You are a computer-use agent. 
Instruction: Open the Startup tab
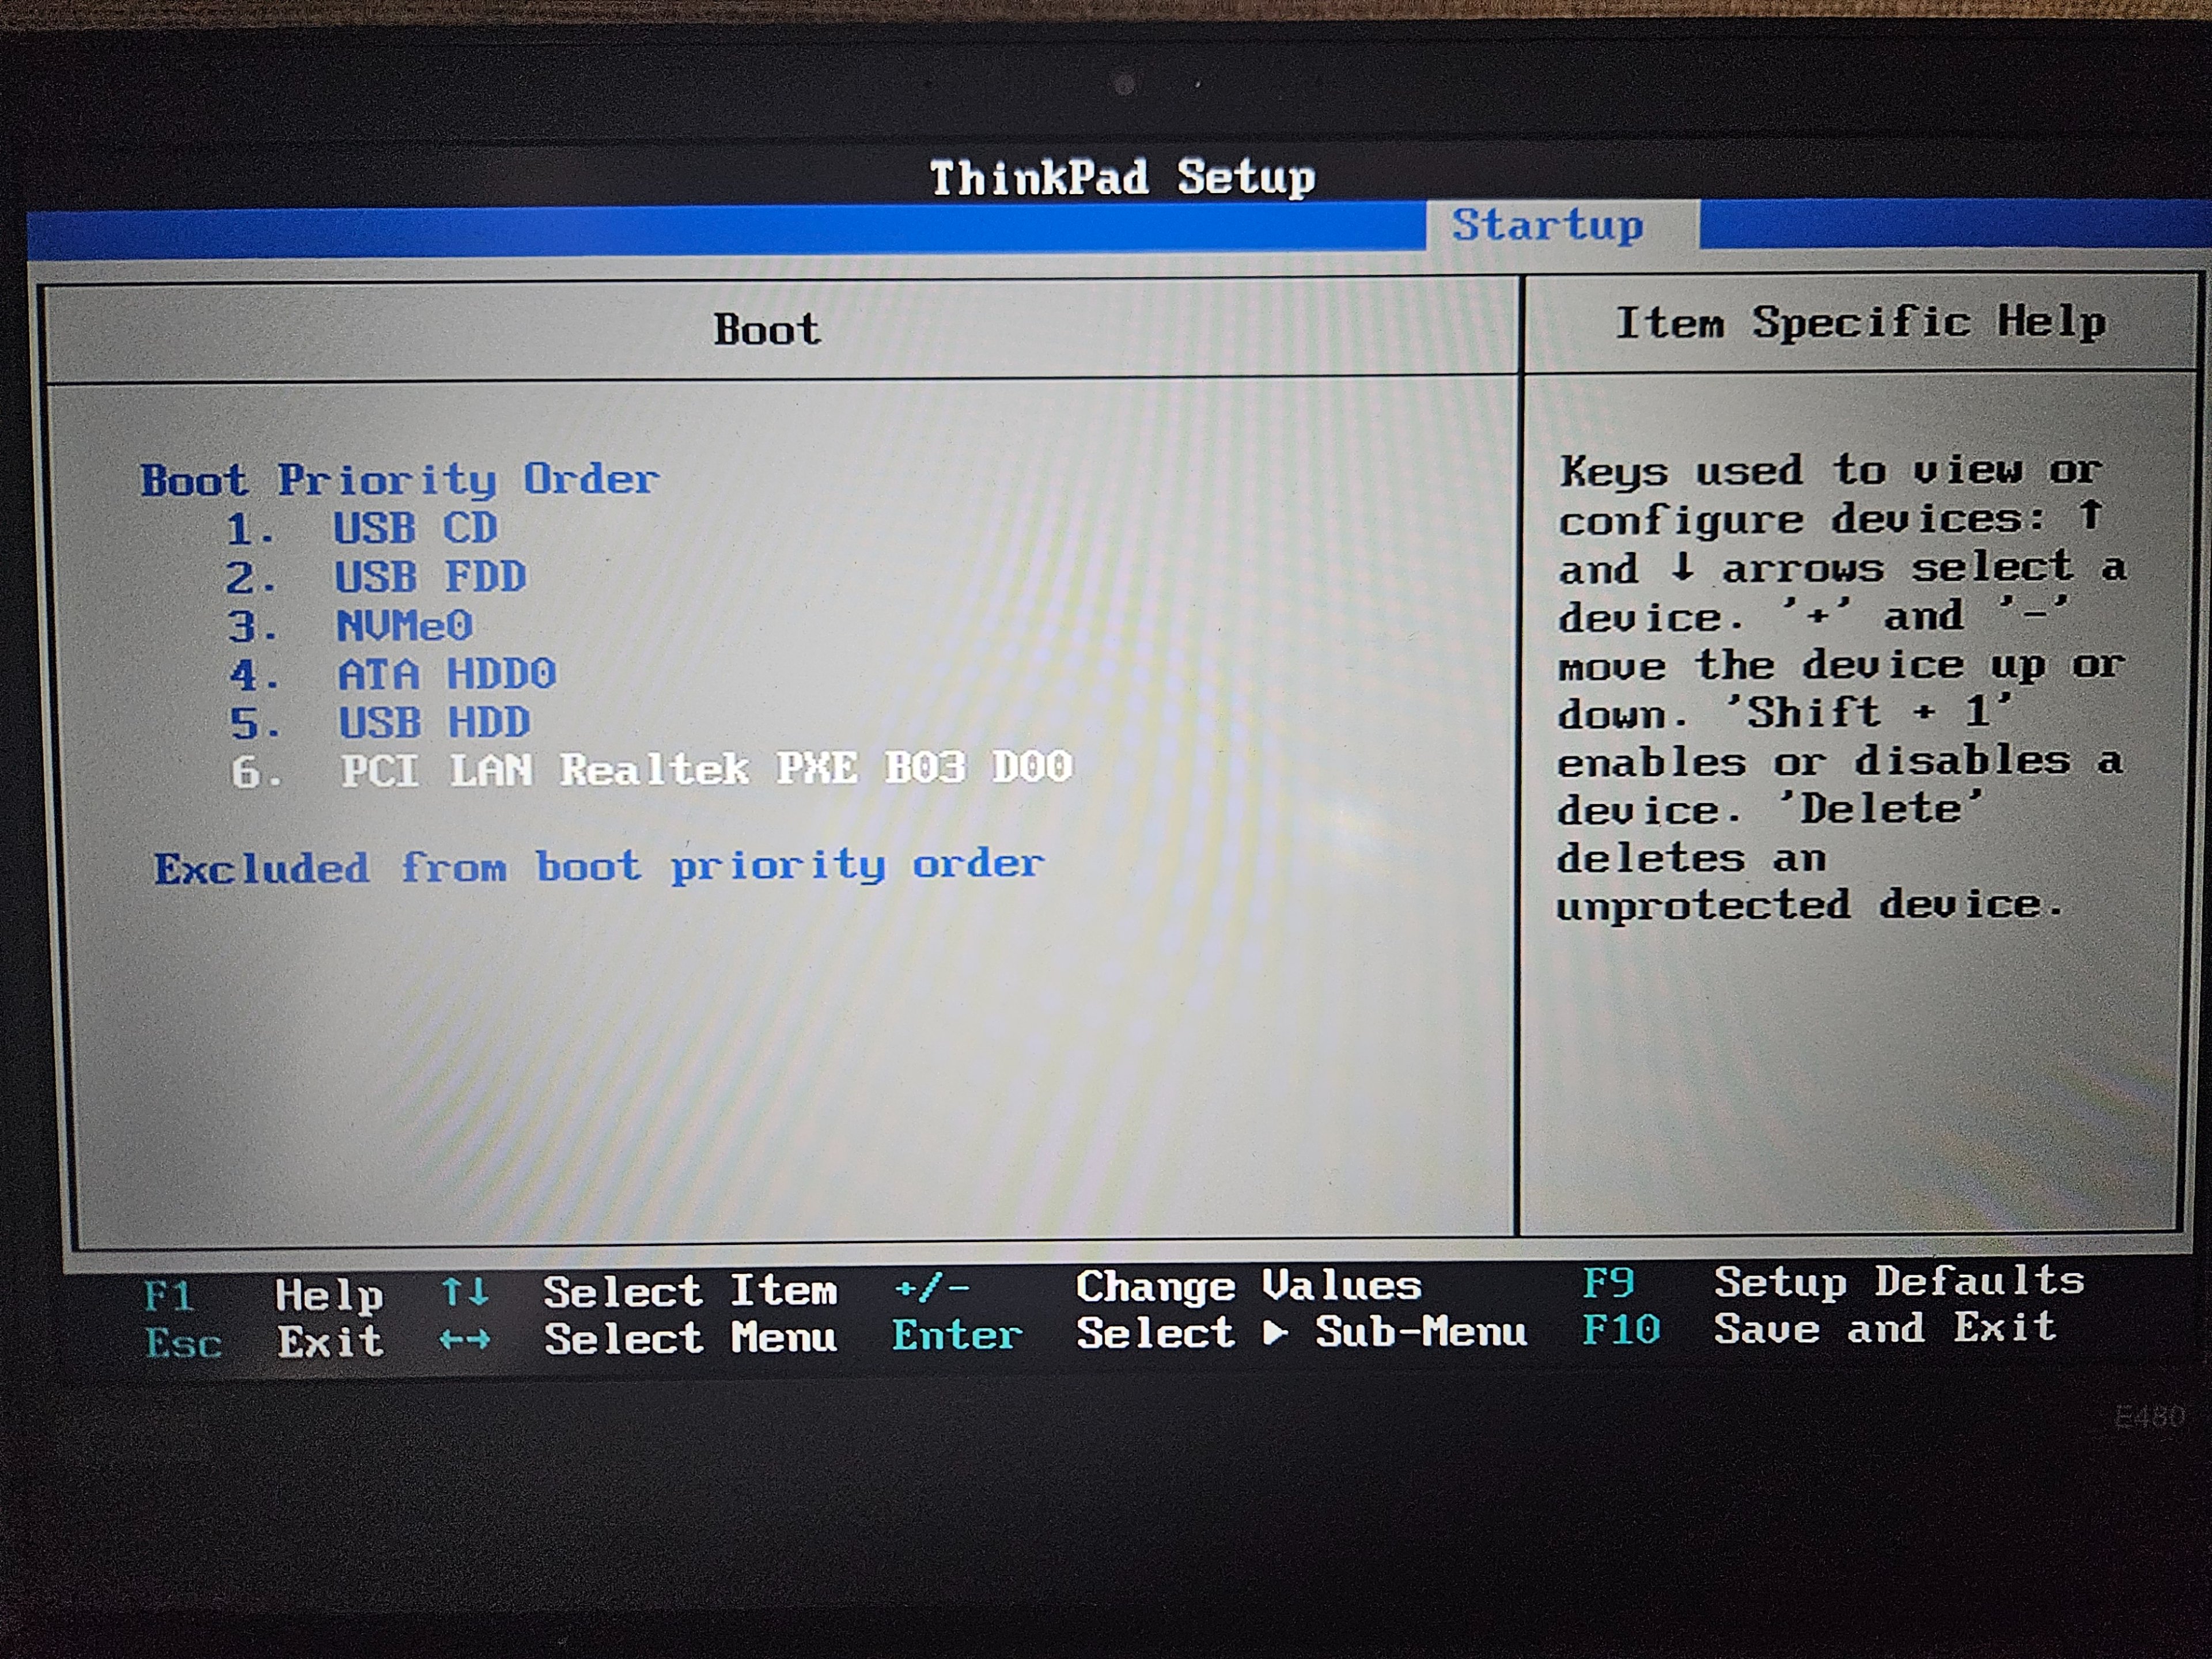click(x=1547, y=225)
